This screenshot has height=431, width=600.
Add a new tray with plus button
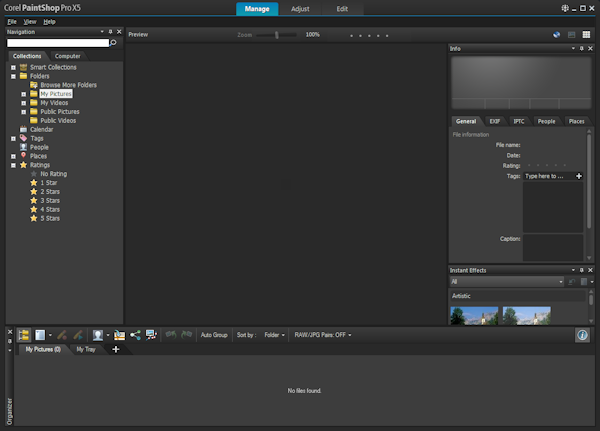point(115,349)
